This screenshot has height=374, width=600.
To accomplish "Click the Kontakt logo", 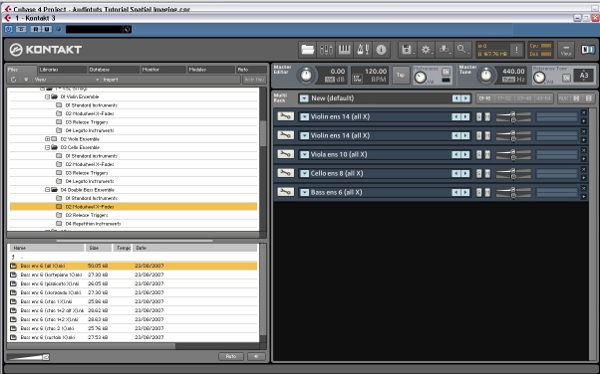I will (x=46, y=50).
